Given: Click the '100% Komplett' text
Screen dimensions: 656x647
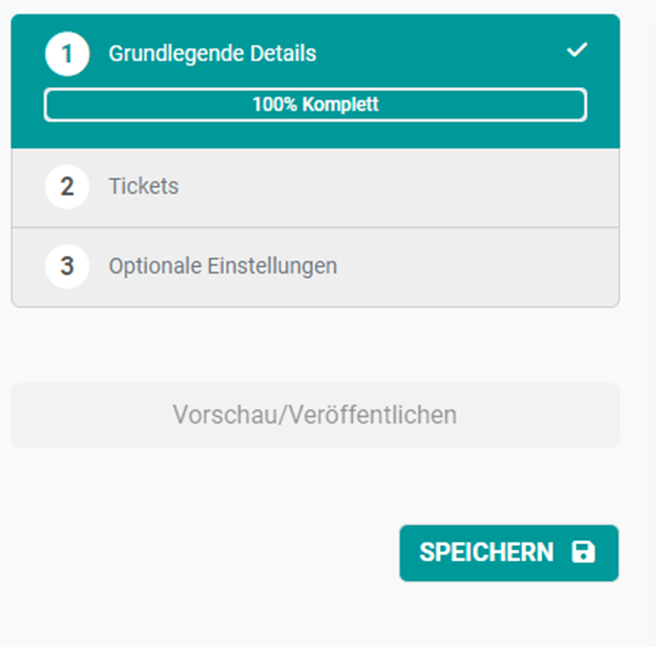Looking at the screenshot, I should 315,104.
